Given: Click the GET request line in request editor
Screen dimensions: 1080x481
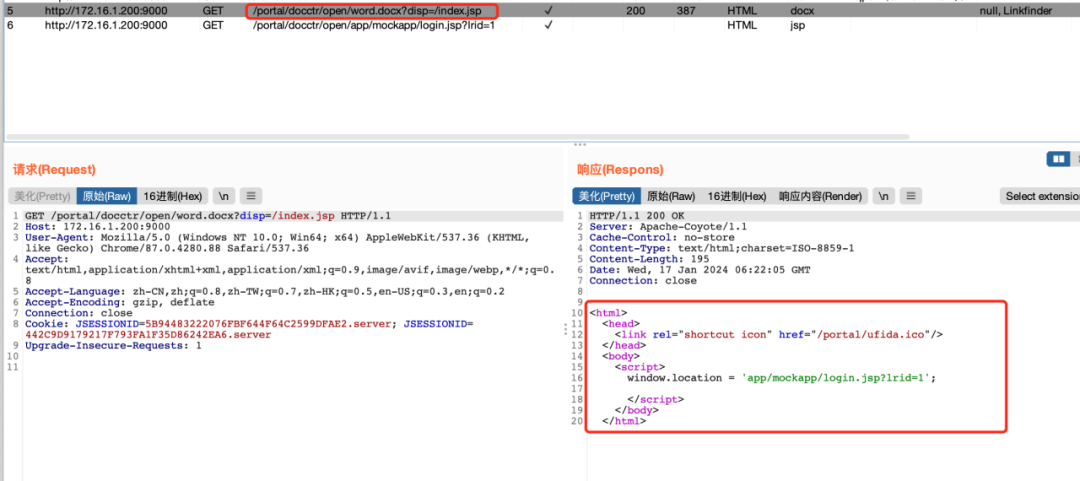Looking at the screenshot, I should (208, 216).
